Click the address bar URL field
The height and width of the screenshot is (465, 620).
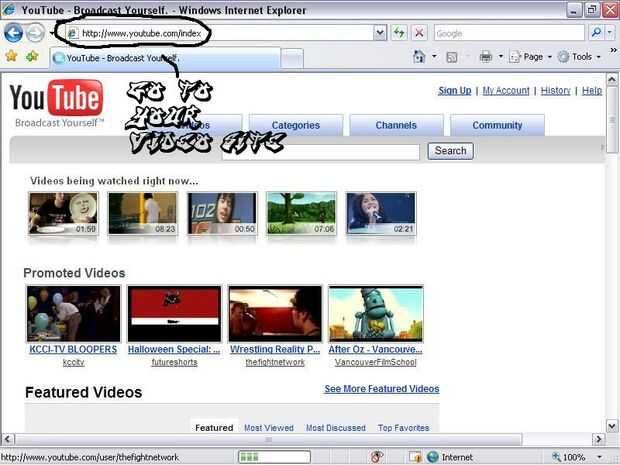221,33
